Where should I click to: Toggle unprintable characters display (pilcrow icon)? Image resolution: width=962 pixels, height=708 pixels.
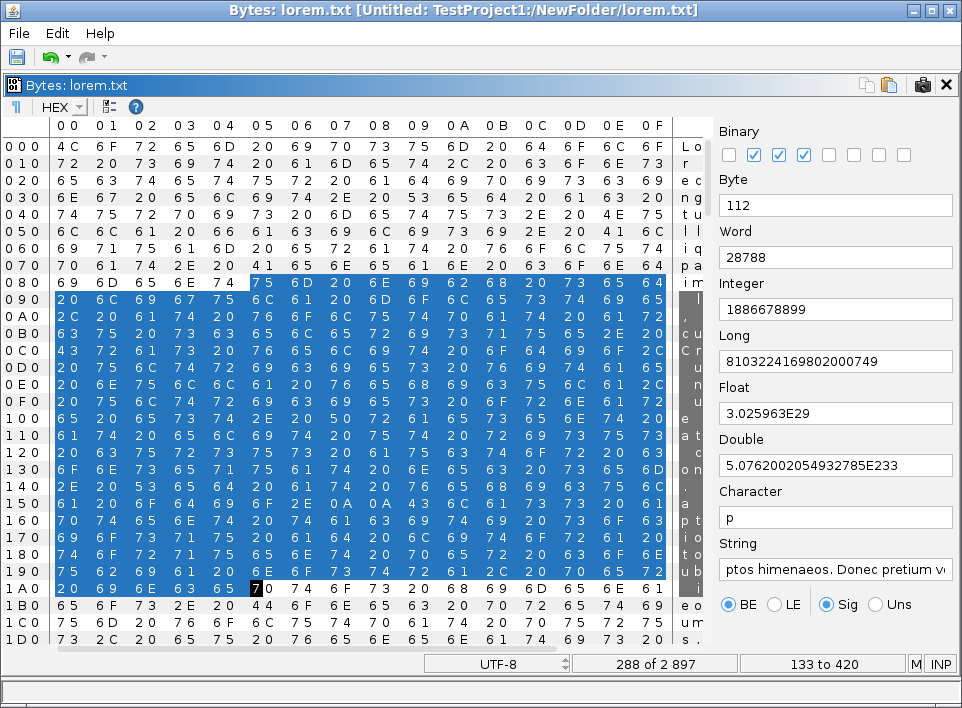tap(14, 107)
